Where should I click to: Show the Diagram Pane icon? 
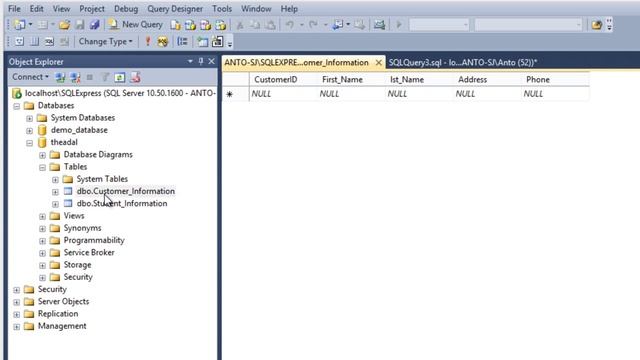[19, 42]
